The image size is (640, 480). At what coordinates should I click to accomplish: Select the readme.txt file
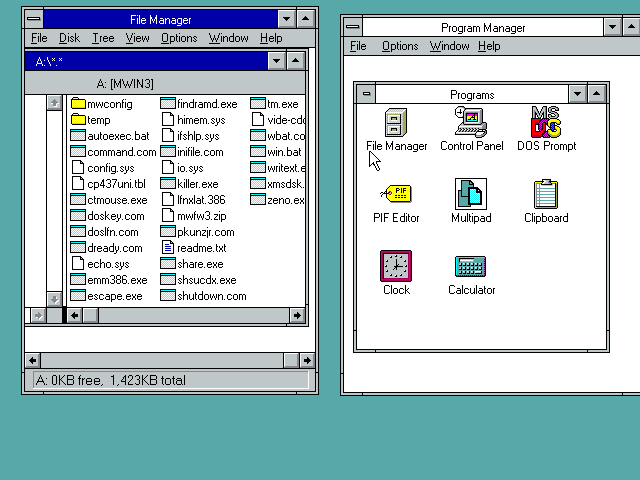[201, 248]
